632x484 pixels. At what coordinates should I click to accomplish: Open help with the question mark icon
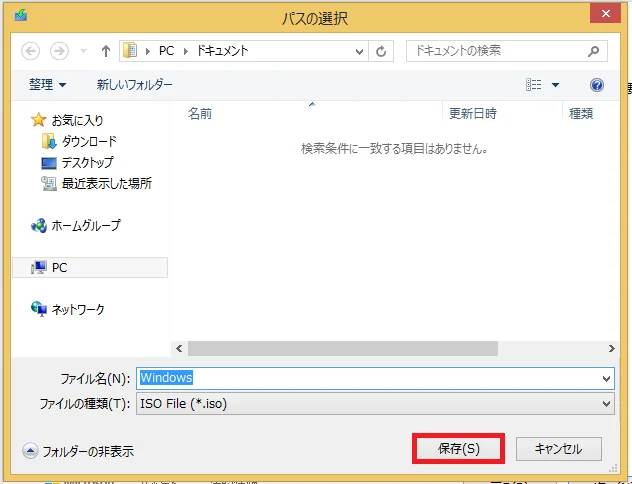click(x=597, y=85)
